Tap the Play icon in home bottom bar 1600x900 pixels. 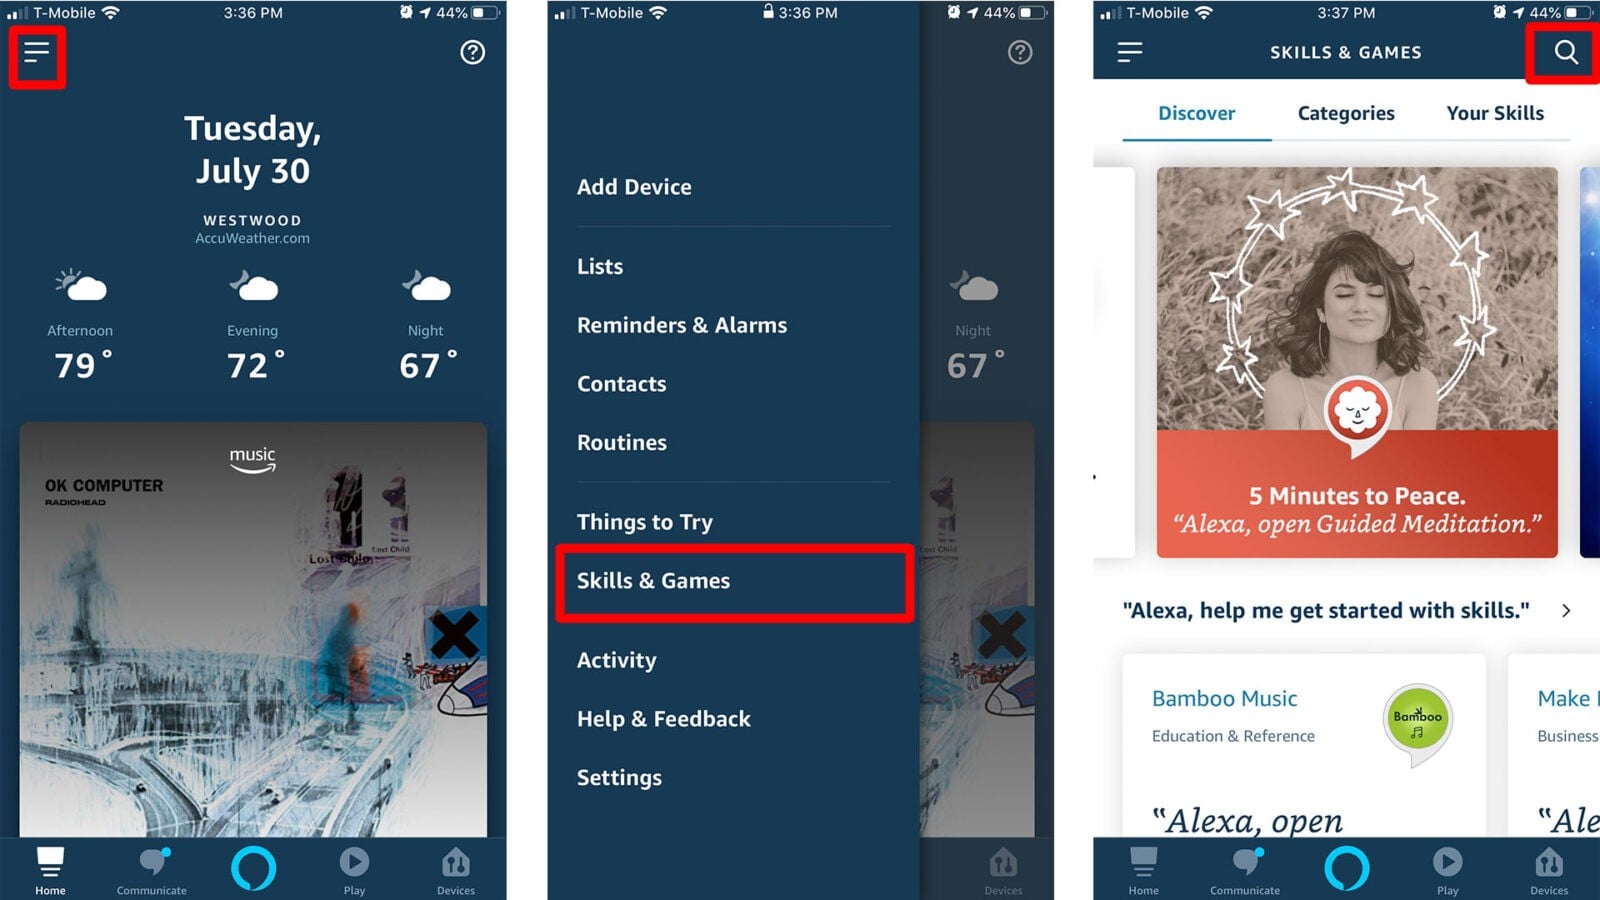(x=354, y=869)
